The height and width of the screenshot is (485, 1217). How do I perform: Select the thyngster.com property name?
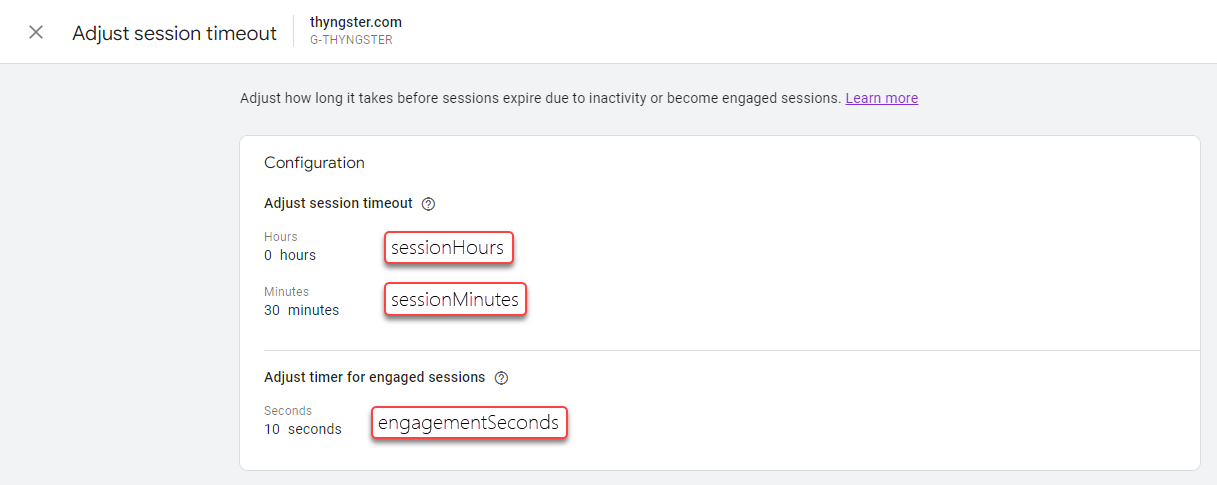[356, 22]
